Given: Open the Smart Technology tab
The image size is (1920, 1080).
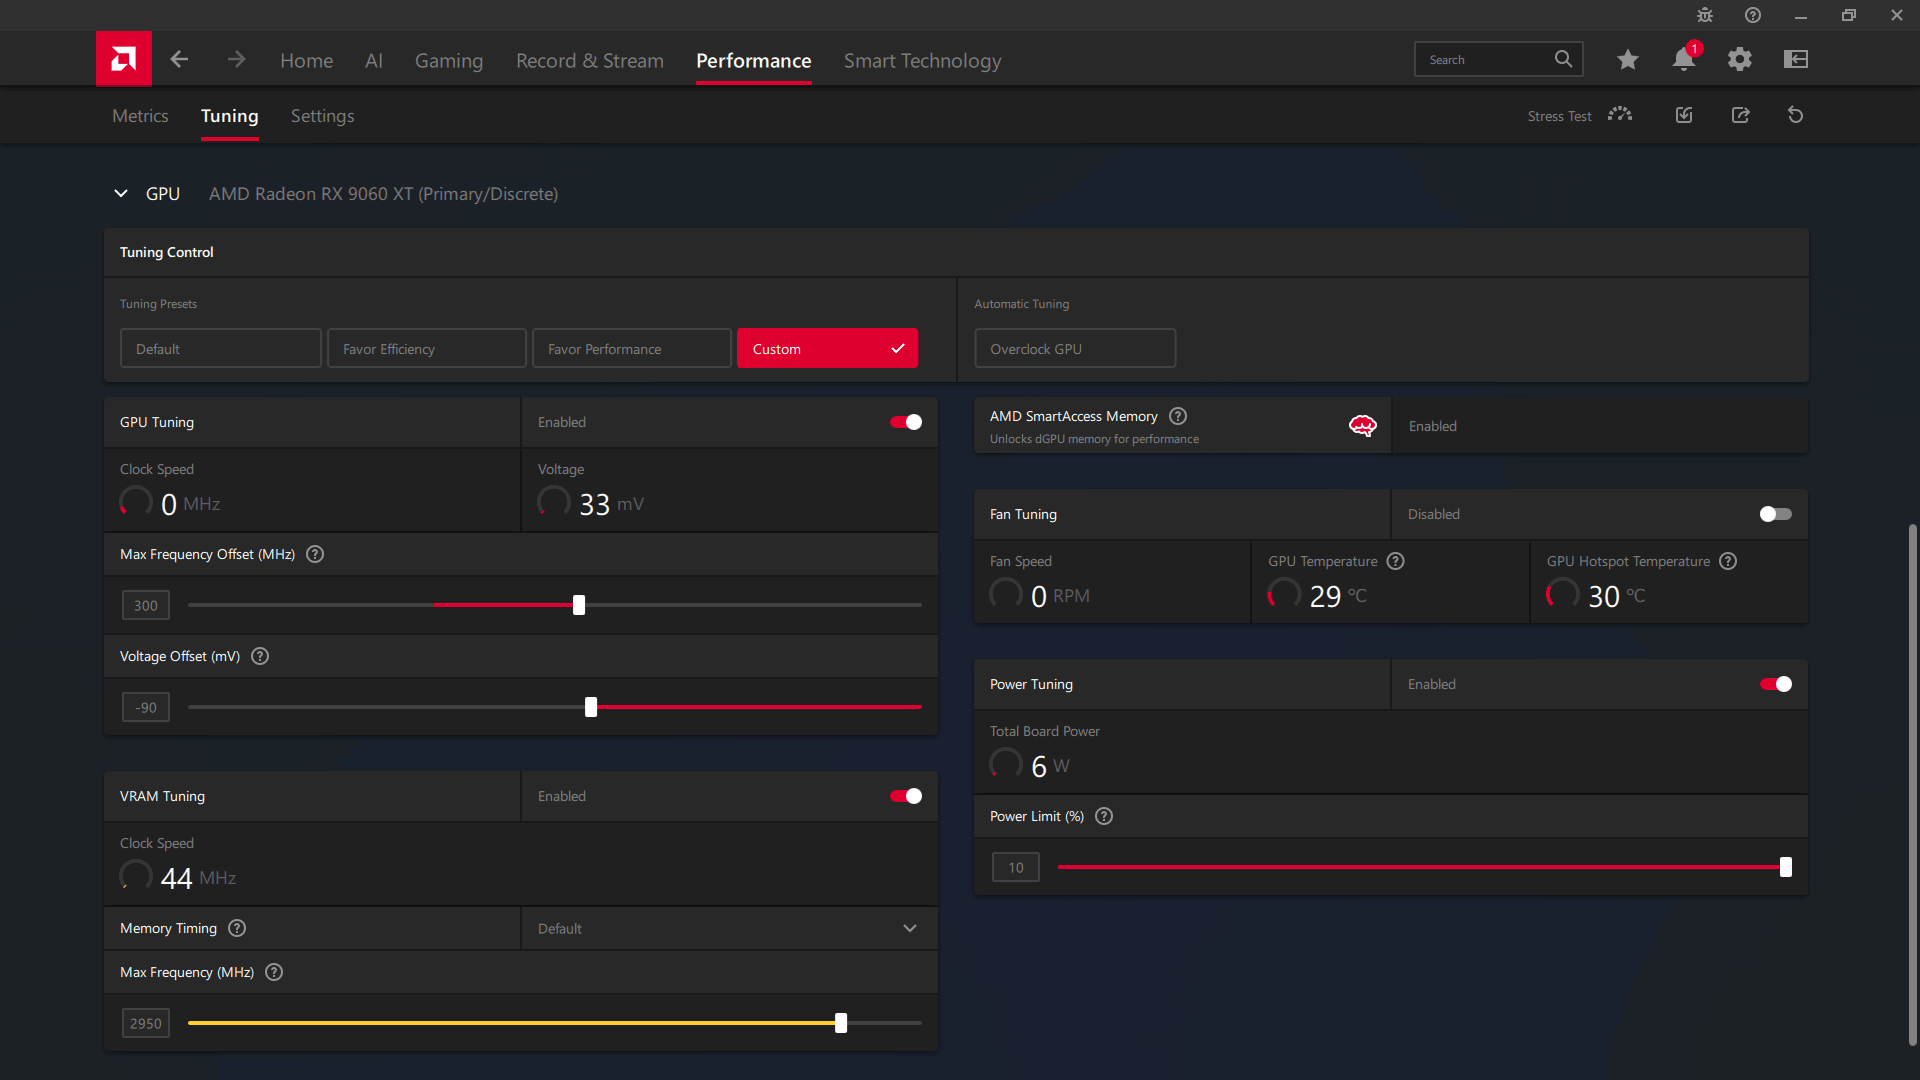Looking at the screenshot, I should pos(922,61).
